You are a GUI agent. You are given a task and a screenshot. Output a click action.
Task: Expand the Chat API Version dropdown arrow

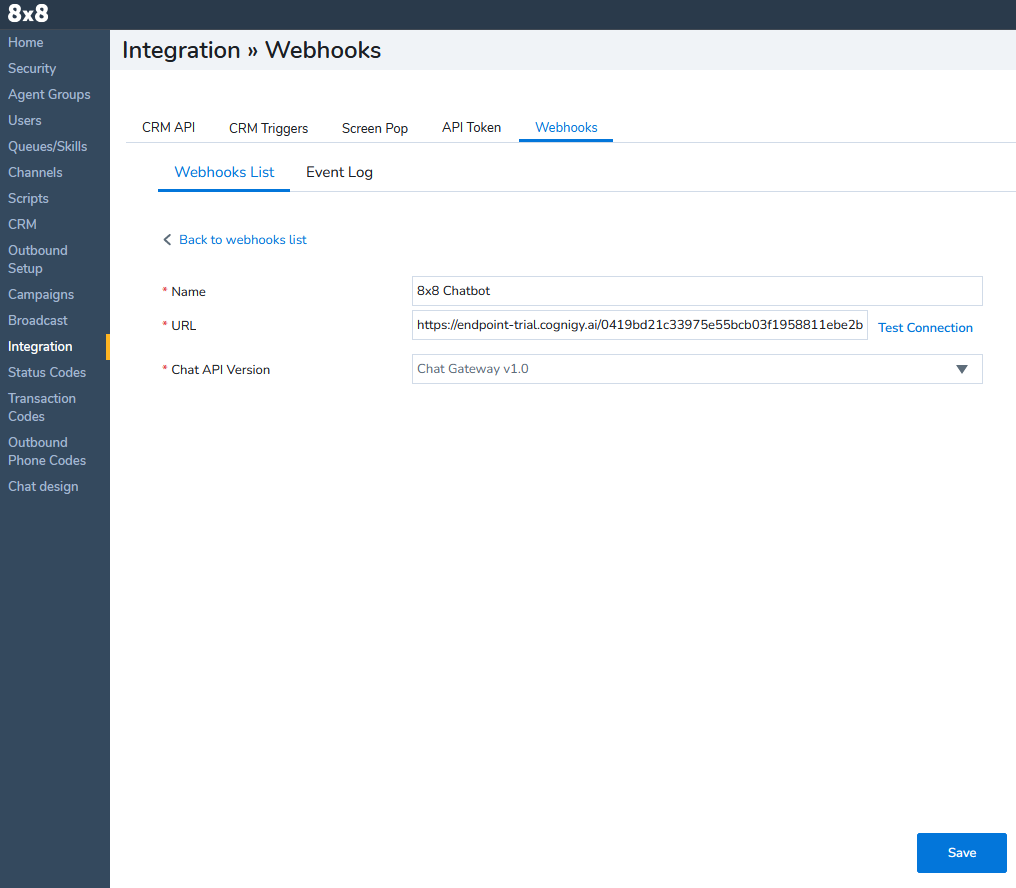pyautogui.click(x=962, y=369)
